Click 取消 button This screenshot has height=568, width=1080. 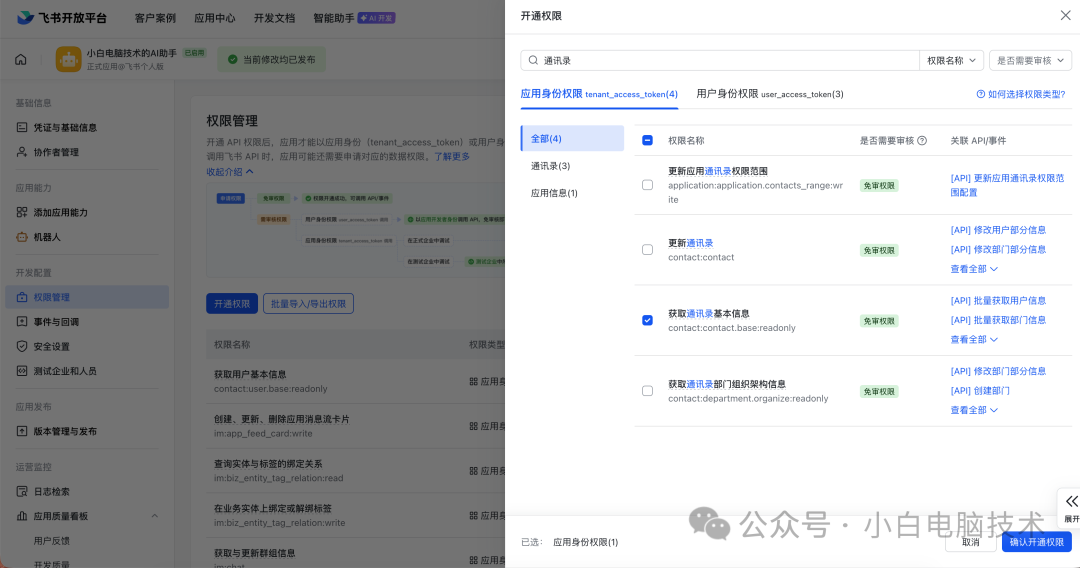tap(970, 542)
